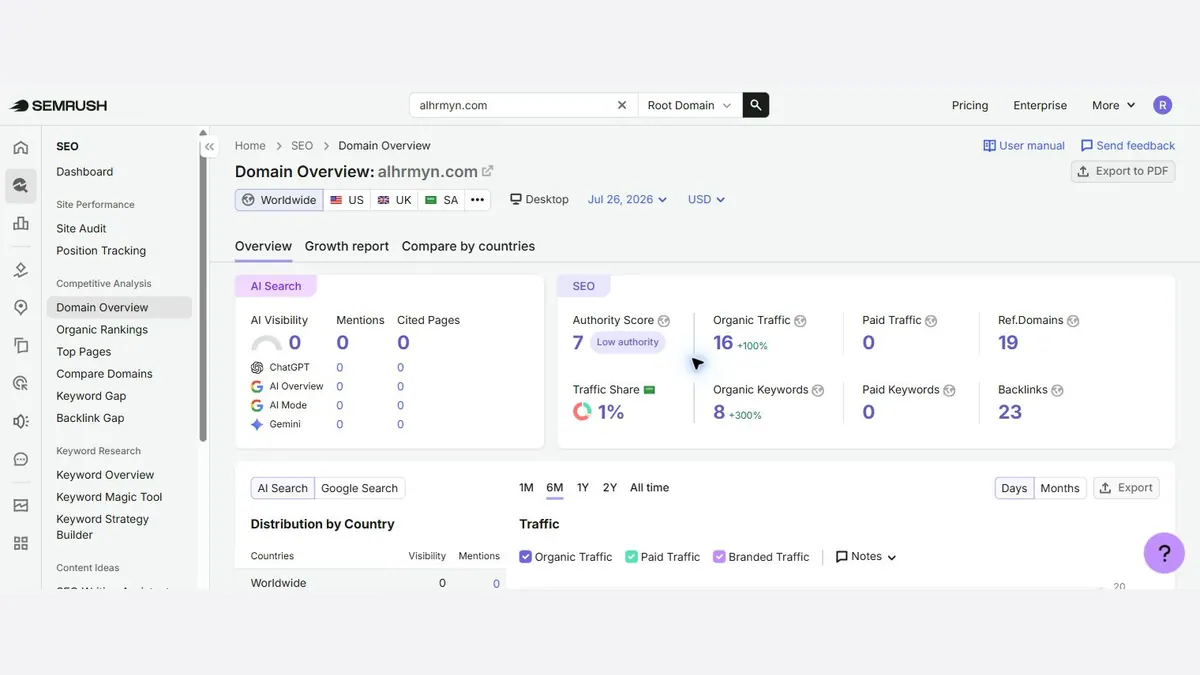Select the Worldwide database button

279,200
